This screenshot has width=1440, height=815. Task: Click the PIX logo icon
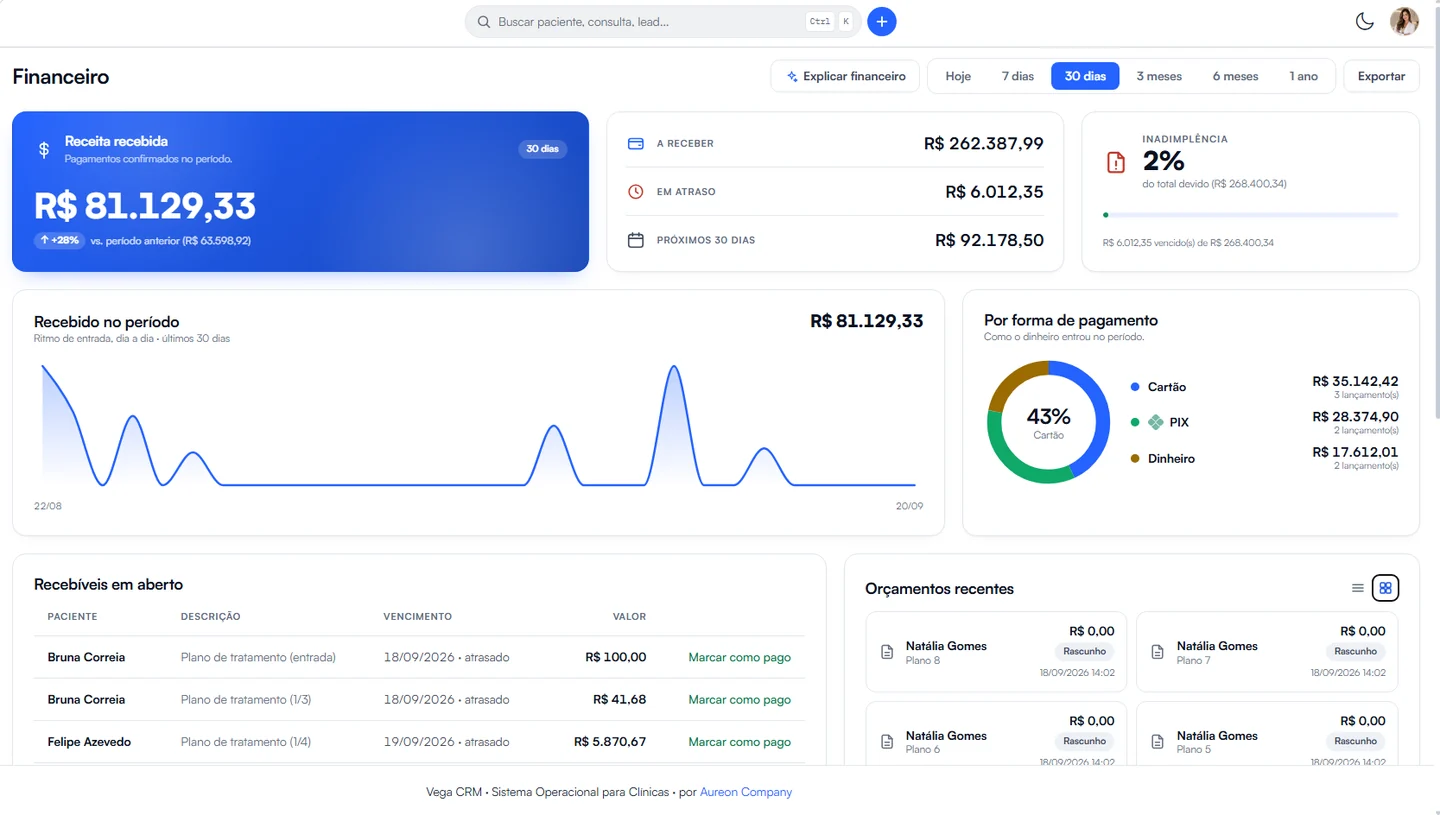(1156, 422)
